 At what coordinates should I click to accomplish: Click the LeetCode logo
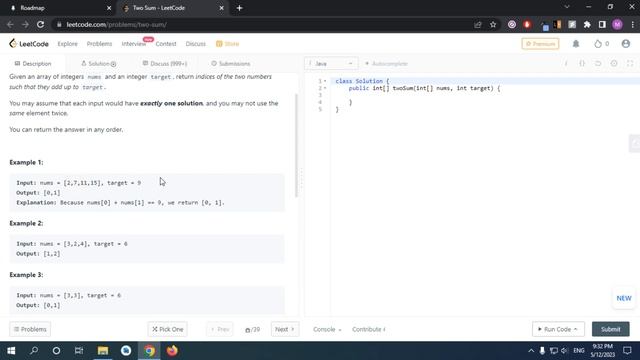[x=29, y=44]
